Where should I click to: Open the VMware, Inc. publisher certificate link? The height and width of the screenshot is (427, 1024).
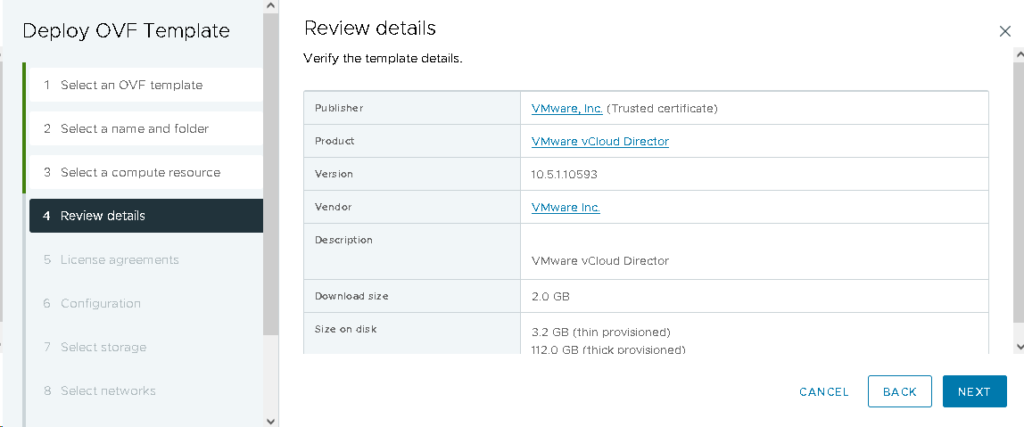coord(567,108)
